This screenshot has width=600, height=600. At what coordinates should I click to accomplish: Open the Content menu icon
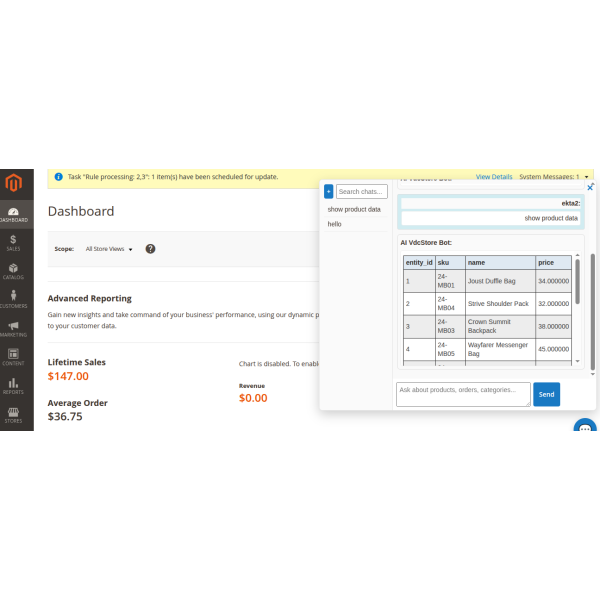click(x=13, y=356)
